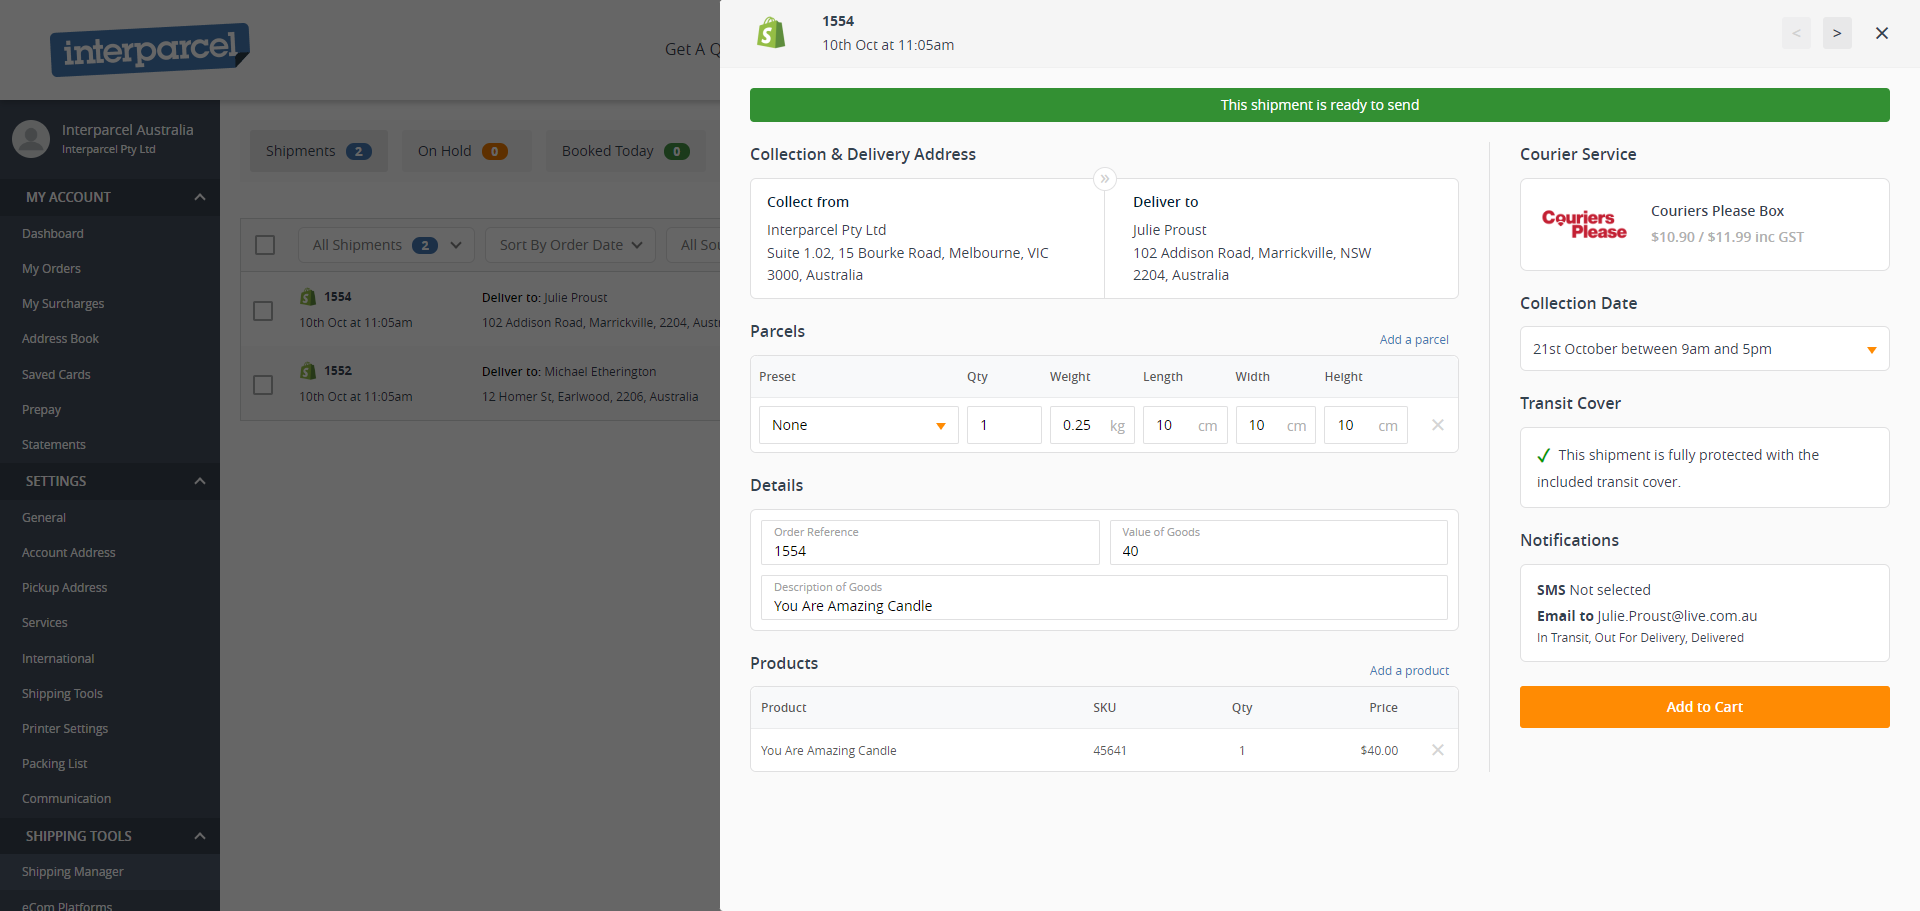Click the parcel Height field

(x=1366, y=425)
